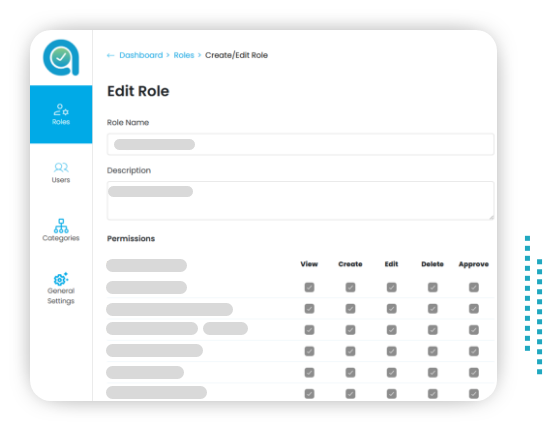Viewport: 543px width, 431px height.
Task: Toggle Edit checkbox in the fourth permission row
Action: click(x=392, y=351)
